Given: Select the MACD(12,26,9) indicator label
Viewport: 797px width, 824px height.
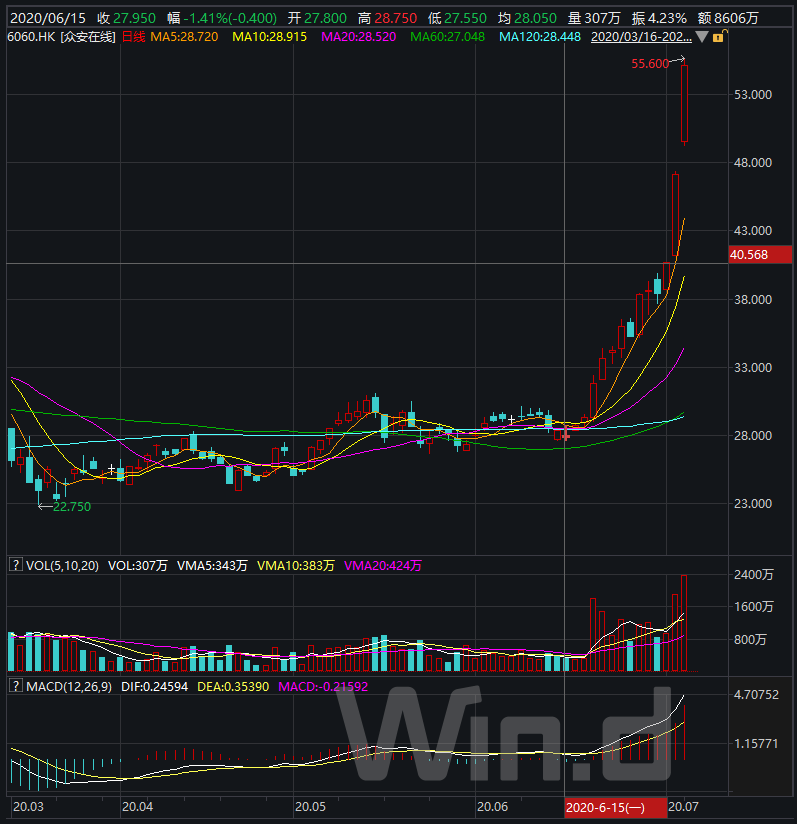Looking at the screenshot, I should coord(69,686).
